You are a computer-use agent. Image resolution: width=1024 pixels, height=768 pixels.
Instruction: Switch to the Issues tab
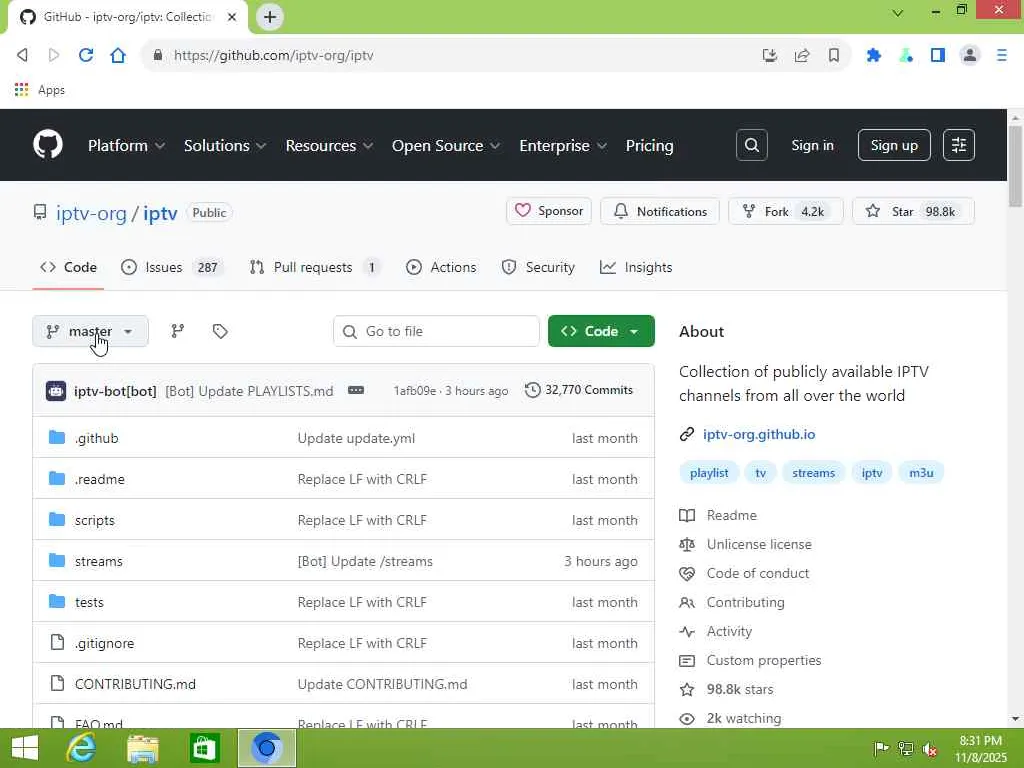point(172,267)
